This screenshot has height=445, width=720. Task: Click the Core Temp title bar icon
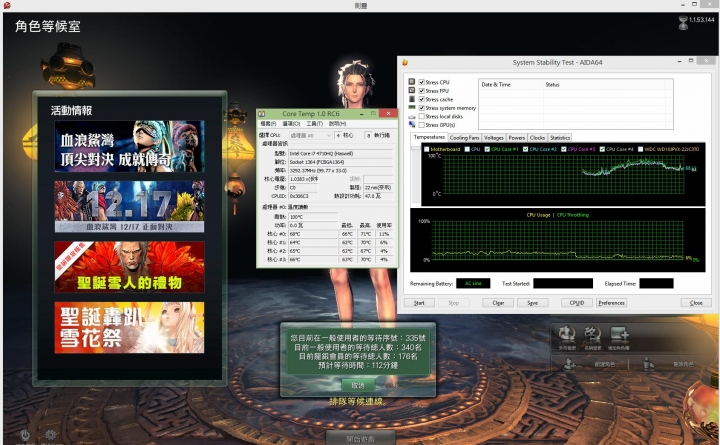pos(262,113)
